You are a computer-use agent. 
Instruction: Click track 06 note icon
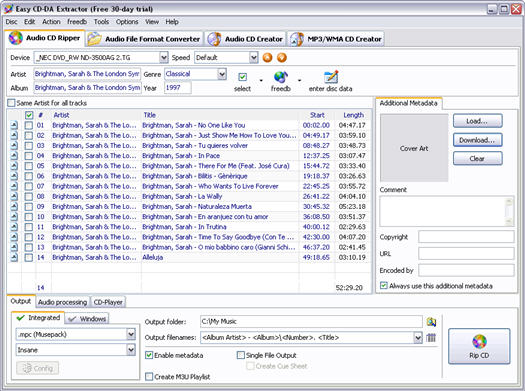pyautogui.click(x=14, y=176)
